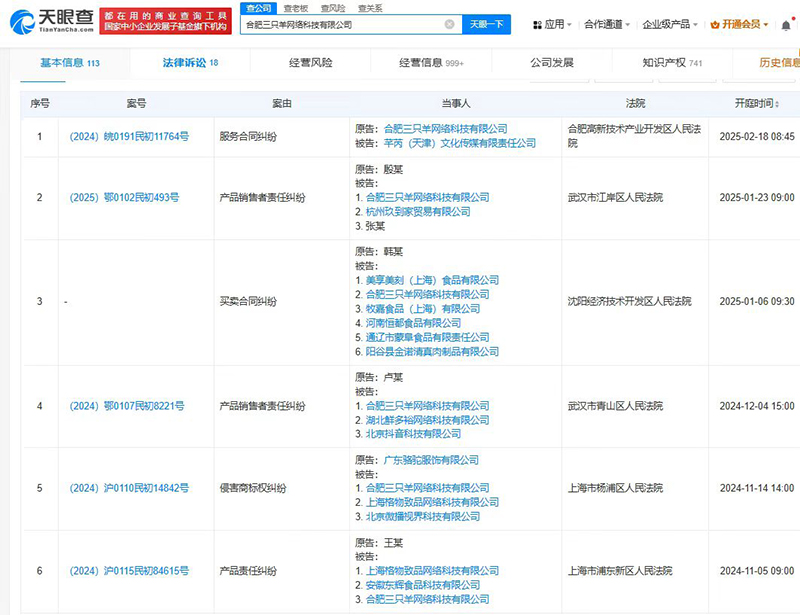
Task: Click the 应用 grid icon
Action: 537,24
